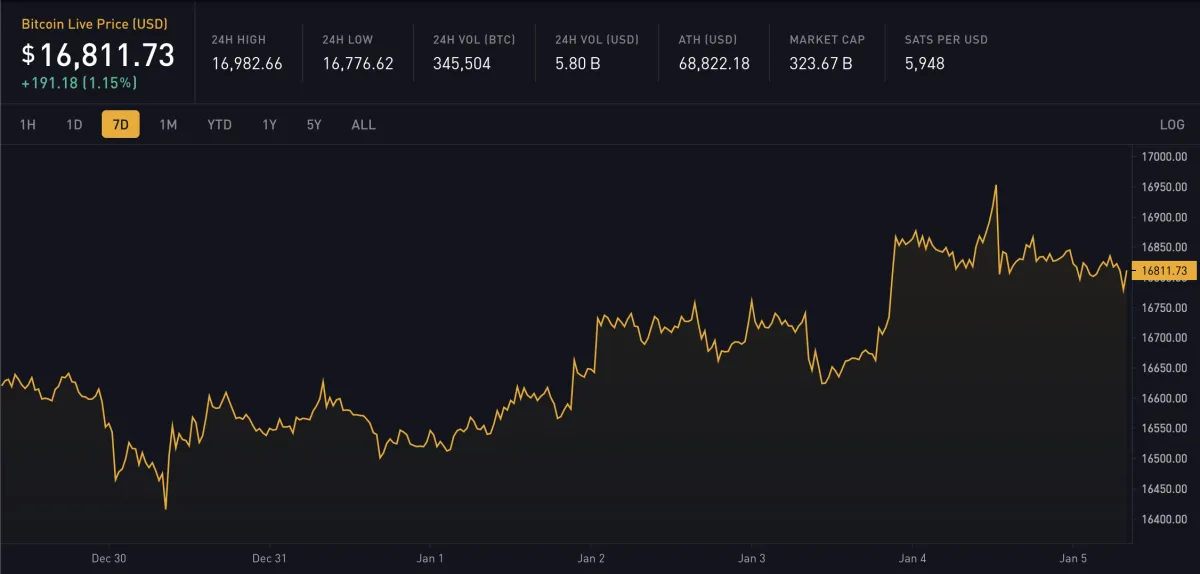Toggle LOG scale on chart
1200x574 pixels.
[x=1172, y=125]
